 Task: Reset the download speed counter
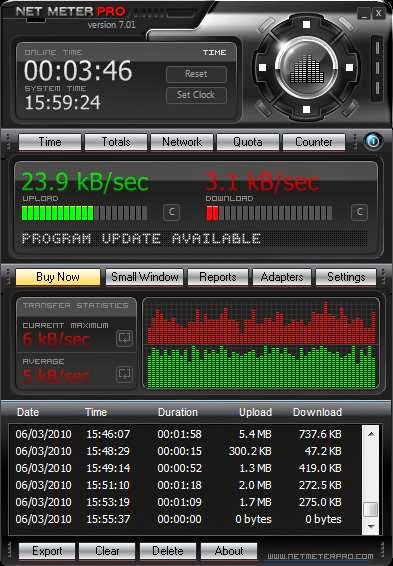(359, 212)
